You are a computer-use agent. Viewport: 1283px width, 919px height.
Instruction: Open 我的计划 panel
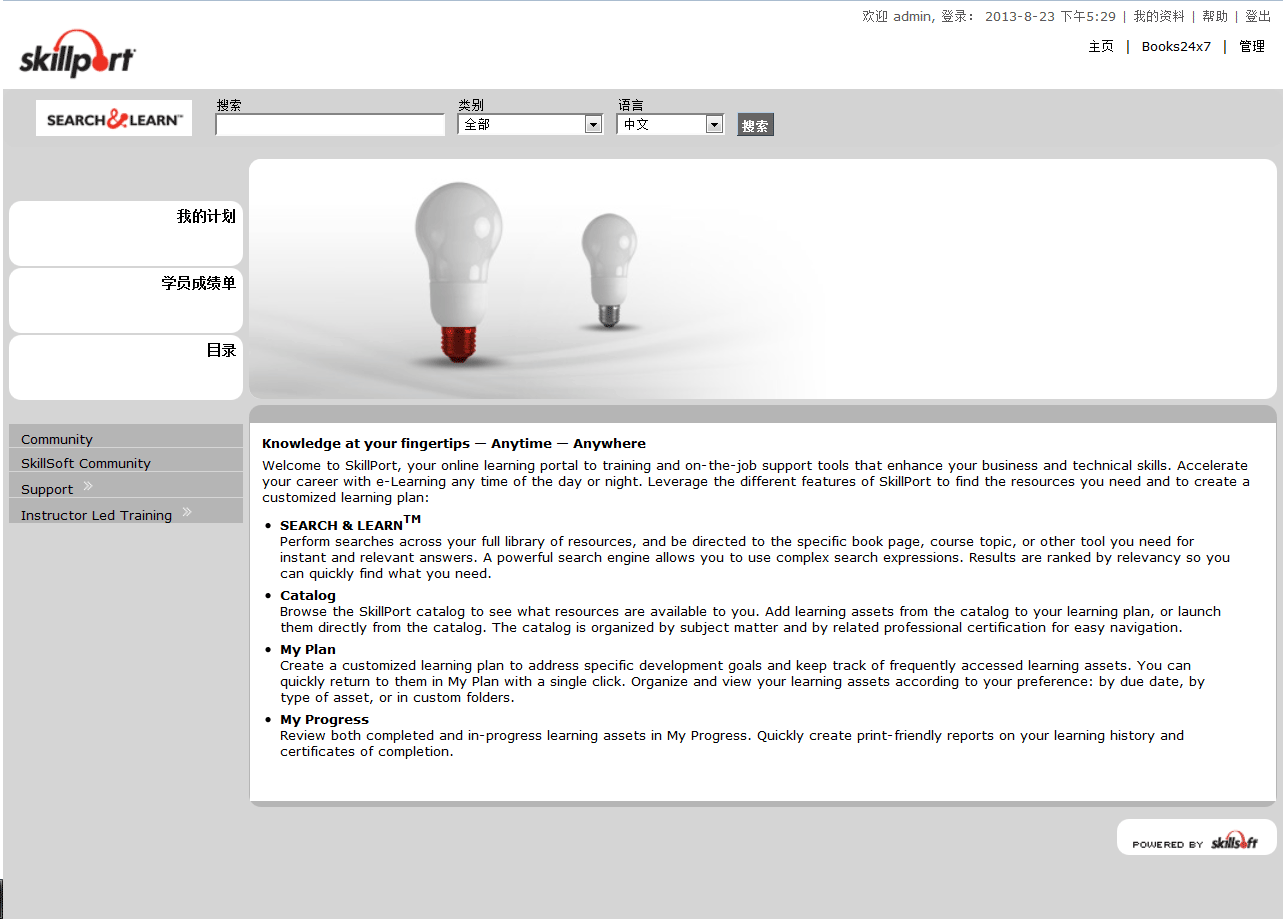coord(206,217)
